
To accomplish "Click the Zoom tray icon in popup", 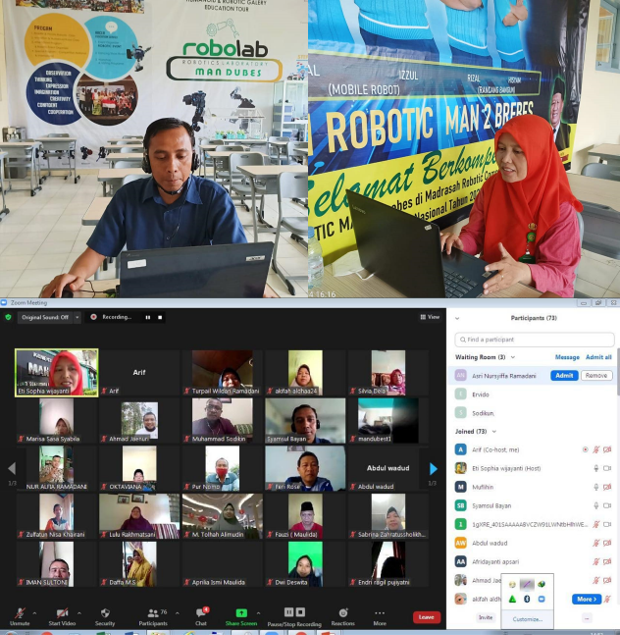I will point(541,599).
